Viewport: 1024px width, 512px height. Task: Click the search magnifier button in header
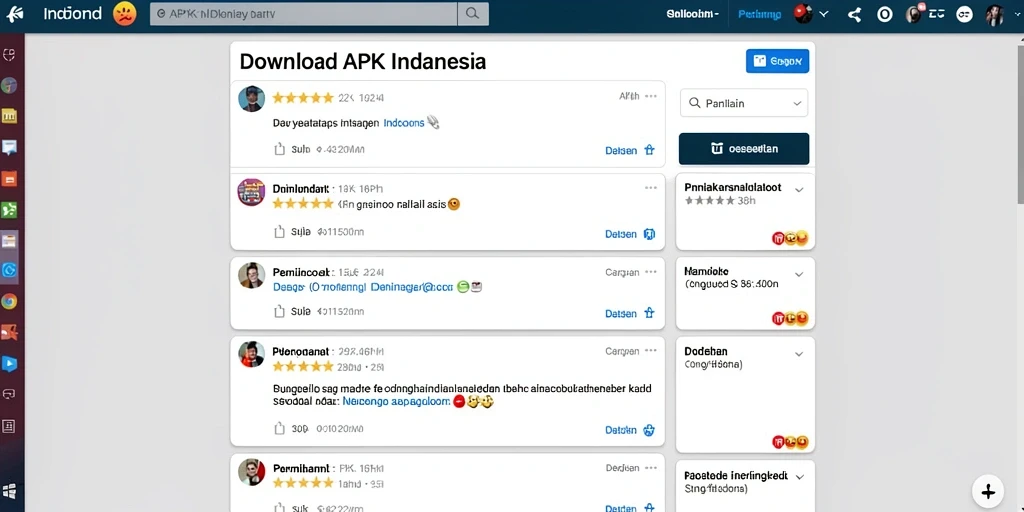coord(472,14)
